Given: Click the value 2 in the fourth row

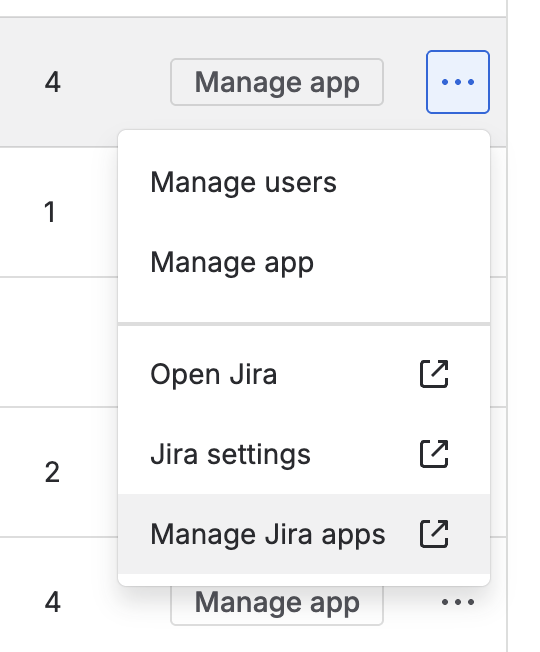Looking at the screenshot, I should tap(52, 472).
